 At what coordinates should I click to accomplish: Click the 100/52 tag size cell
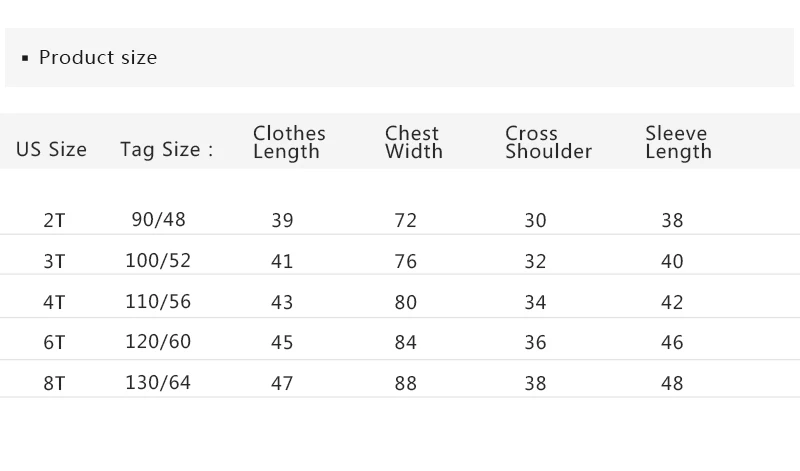pos(158,260)
